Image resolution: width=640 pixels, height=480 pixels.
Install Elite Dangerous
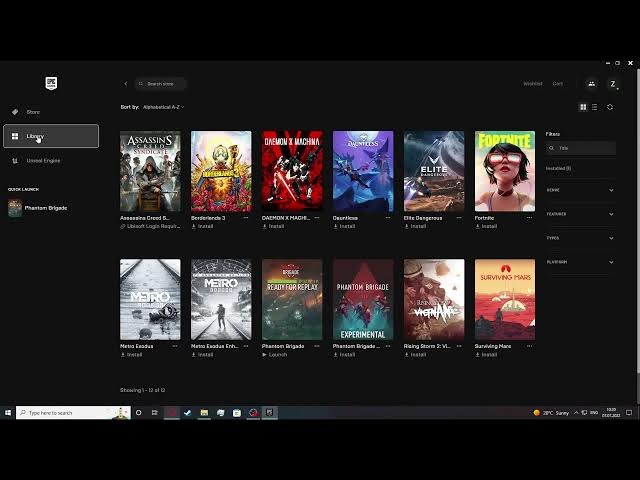(x=415, y=226)
